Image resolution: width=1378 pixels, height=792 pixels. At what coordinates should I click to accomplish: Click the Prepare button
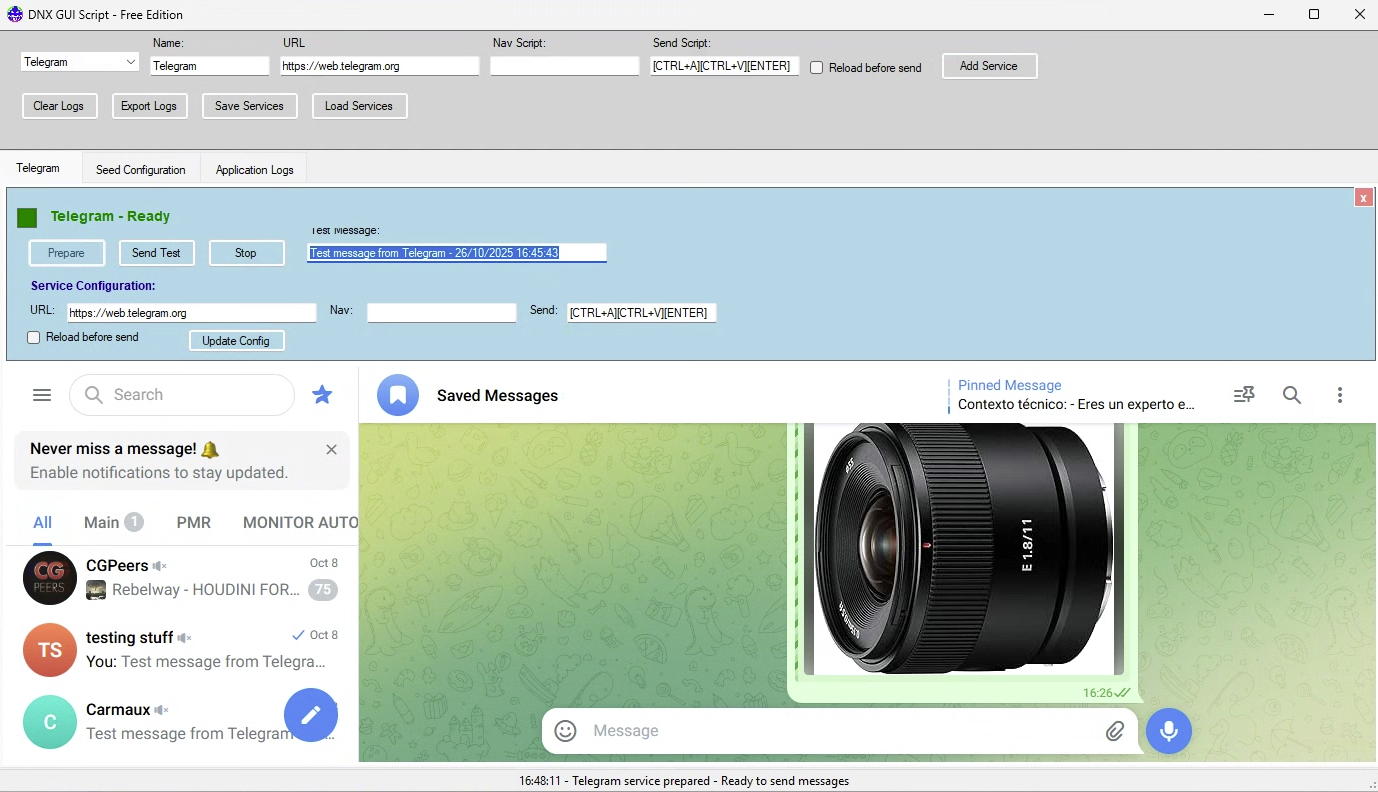click(x=66, y=253)
